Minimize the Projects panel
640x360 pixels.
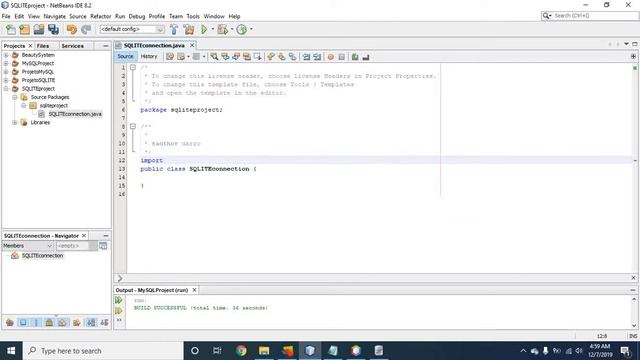click(x=106, y=46)
